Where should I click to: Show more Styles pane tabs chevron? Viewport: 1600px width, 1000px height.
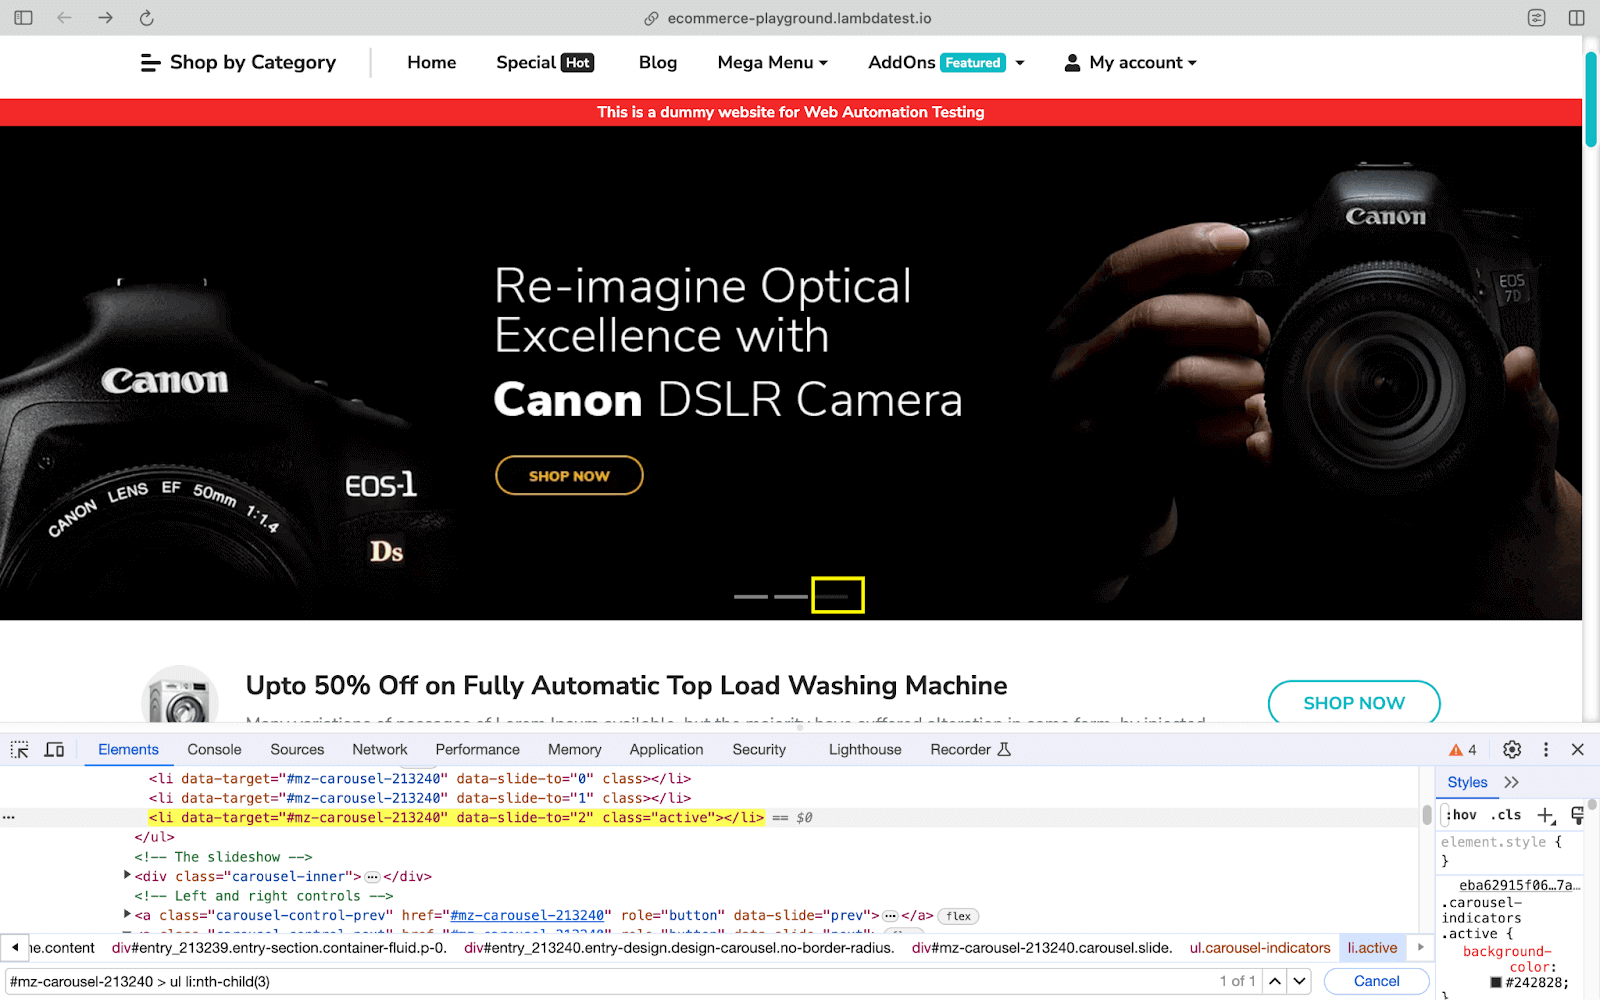tap(1511, 782)
